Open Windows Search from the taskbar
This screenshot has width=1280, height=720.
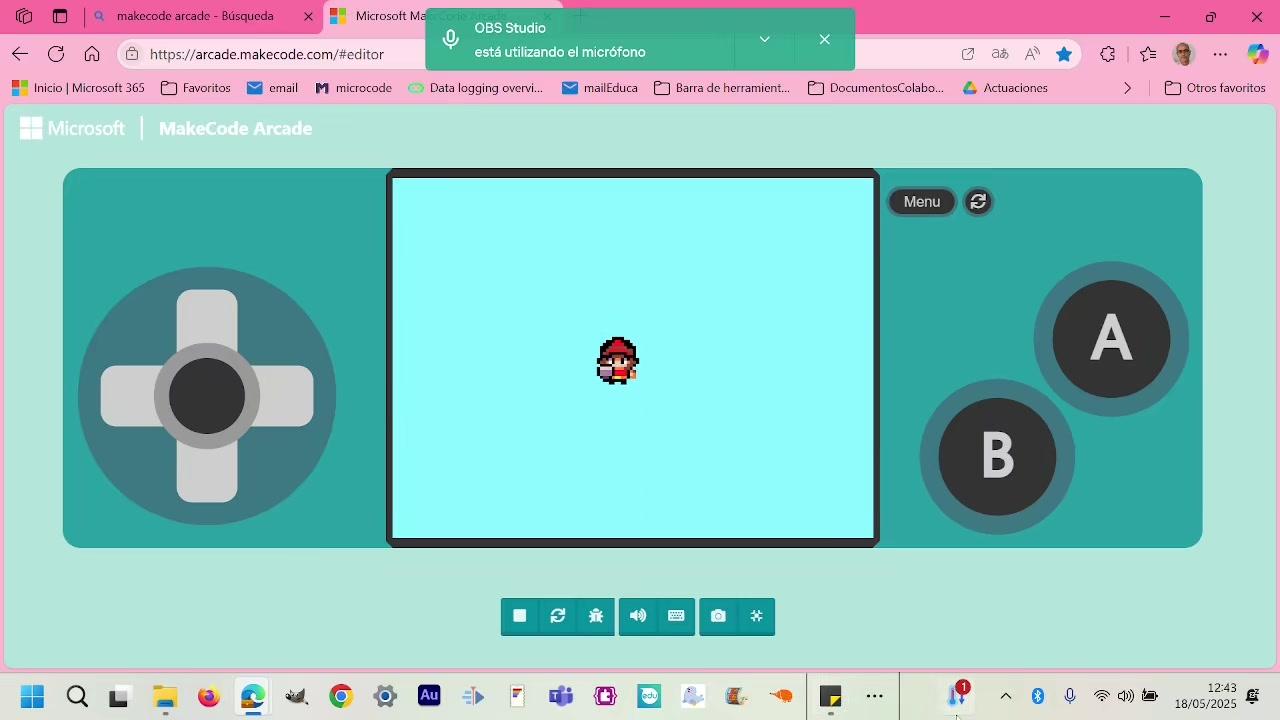click(x=77, y=696)
